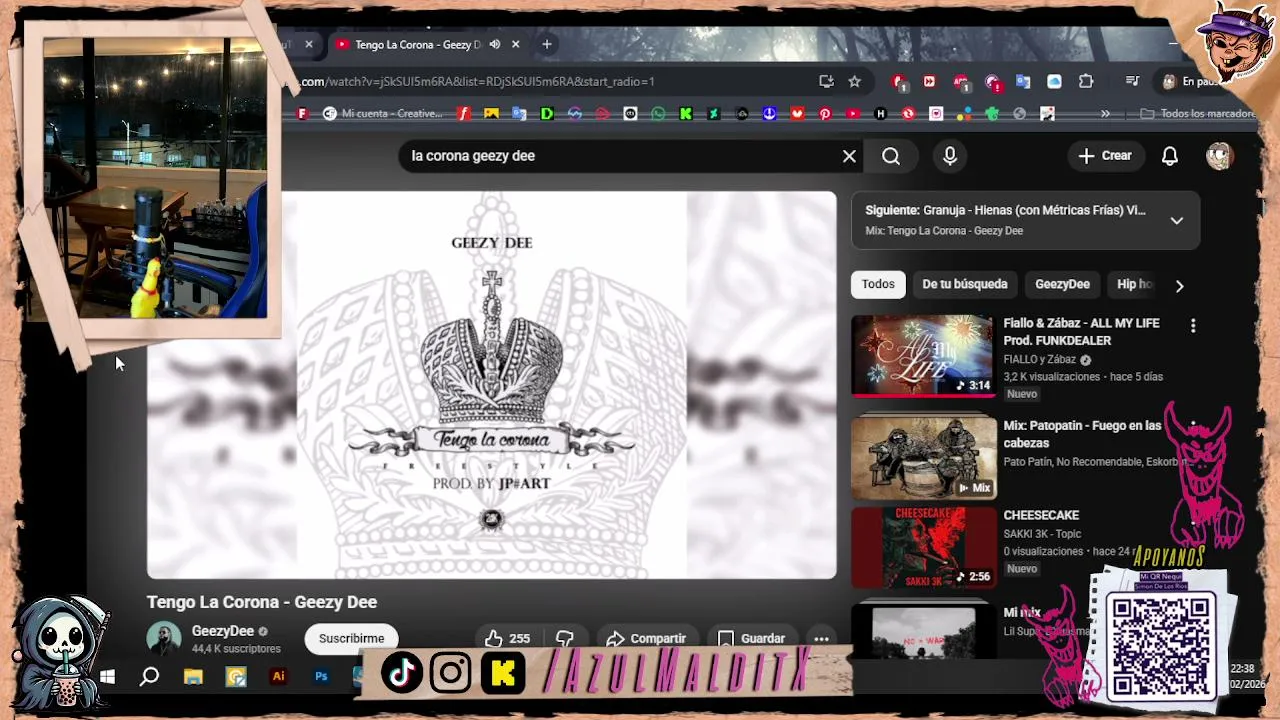1280x720 pixels.
Task: Open a new browser tab
Action: (546, 44)
